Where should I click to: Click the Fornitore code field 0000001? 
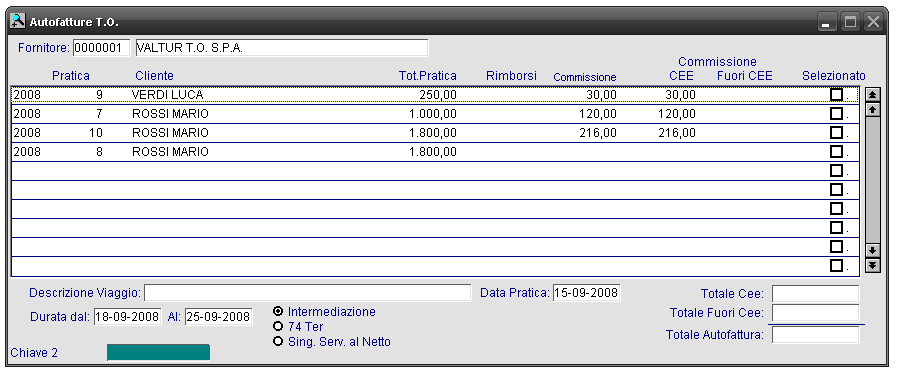(x=102, y=48)
